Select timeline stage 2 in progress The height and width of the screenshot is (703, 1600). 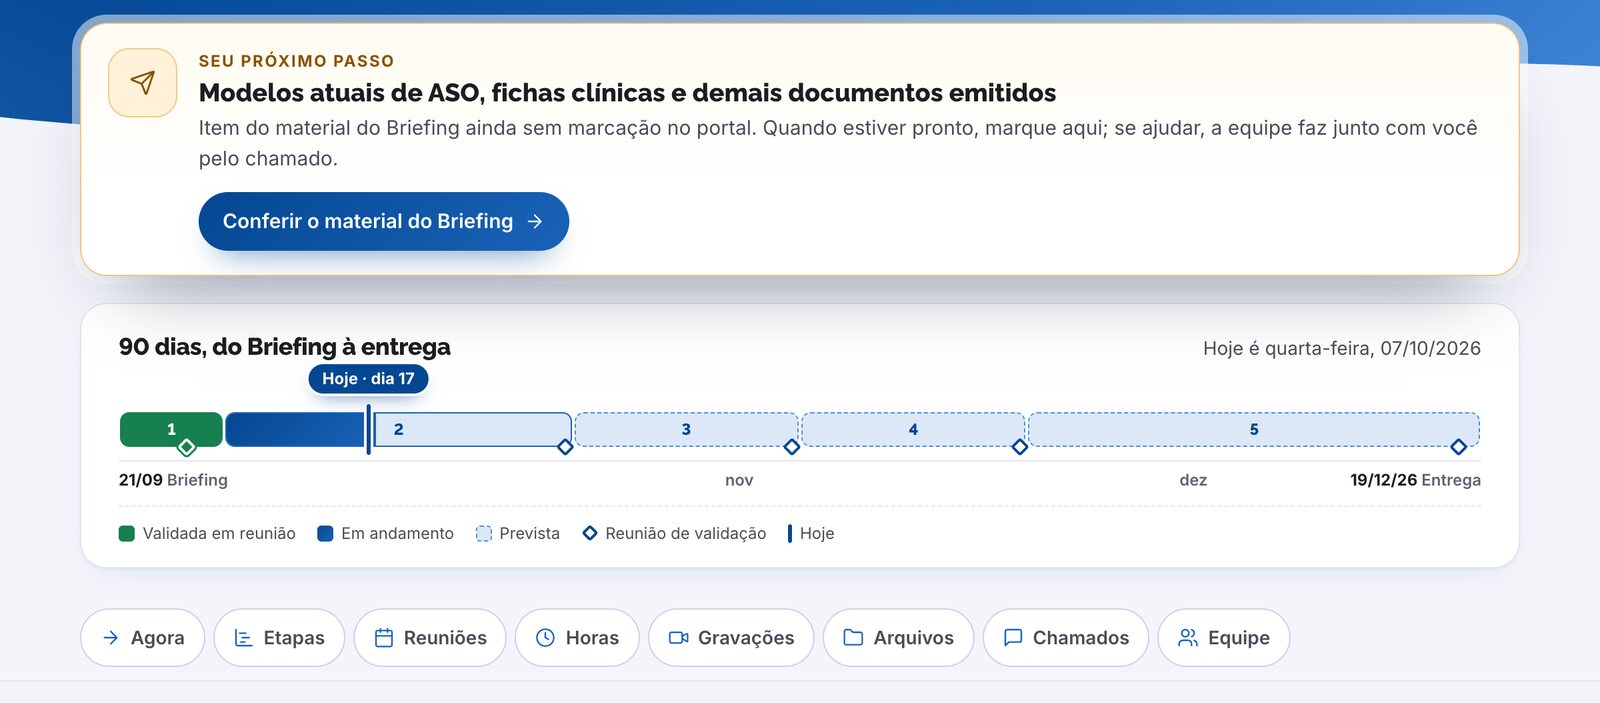(398, 429)
